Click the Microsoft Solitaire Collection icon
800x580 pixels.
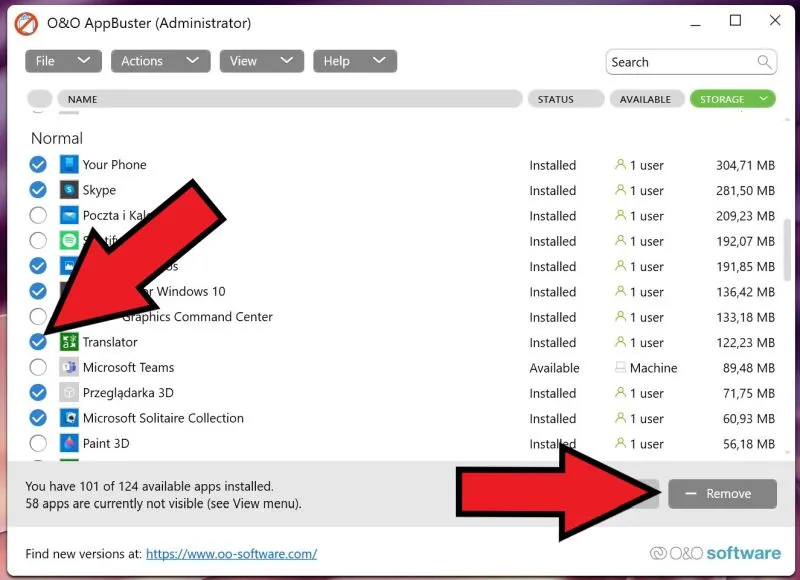click(x=68, y=418)
